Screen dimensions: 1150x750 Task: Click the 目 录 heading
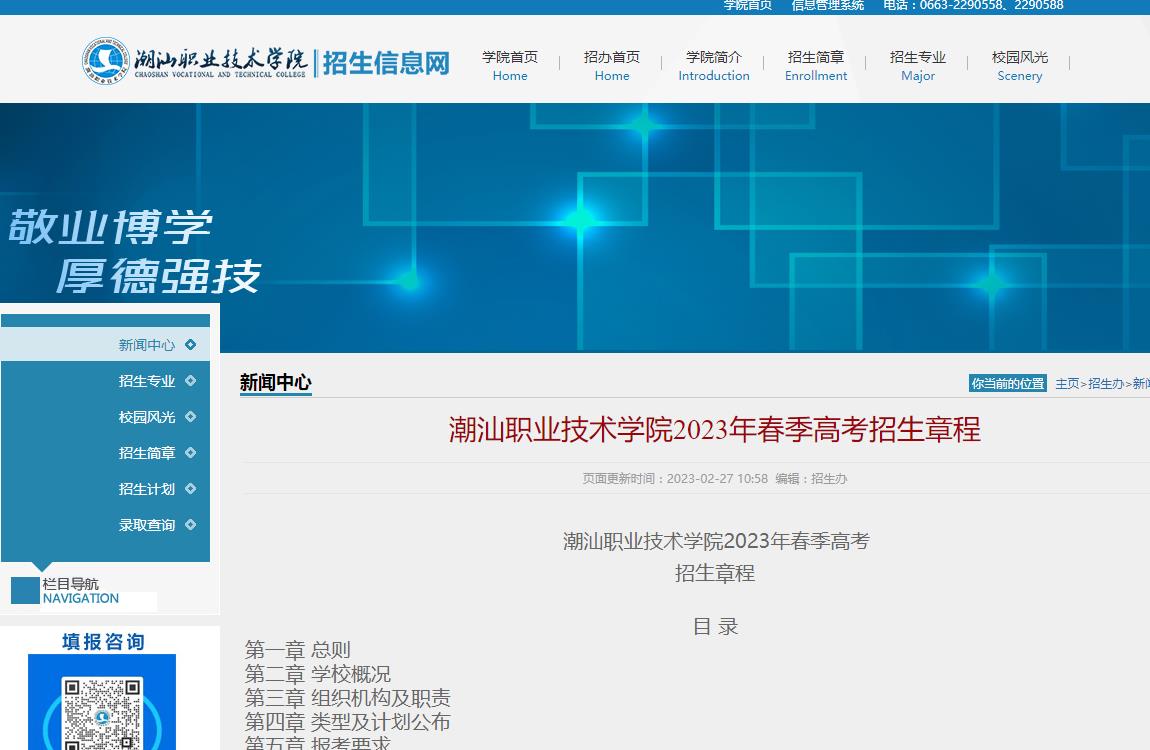[x=715, y=627]
